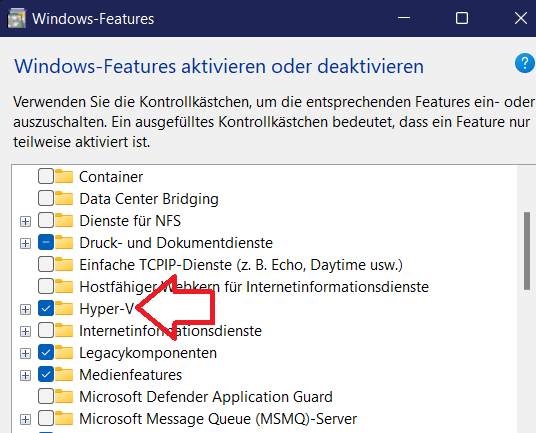This screenshot has width=536, height=433.
Task: Expand the Legacykomponenten tree node
Action: click(x=25, y=353)
